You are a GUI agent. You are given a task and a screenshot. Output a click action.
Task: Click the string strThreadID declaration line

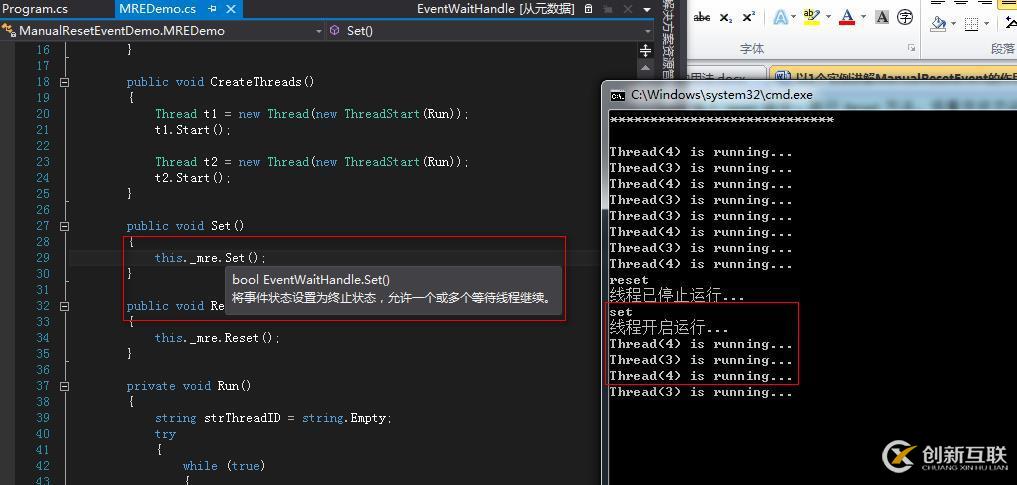coord(273,418)
